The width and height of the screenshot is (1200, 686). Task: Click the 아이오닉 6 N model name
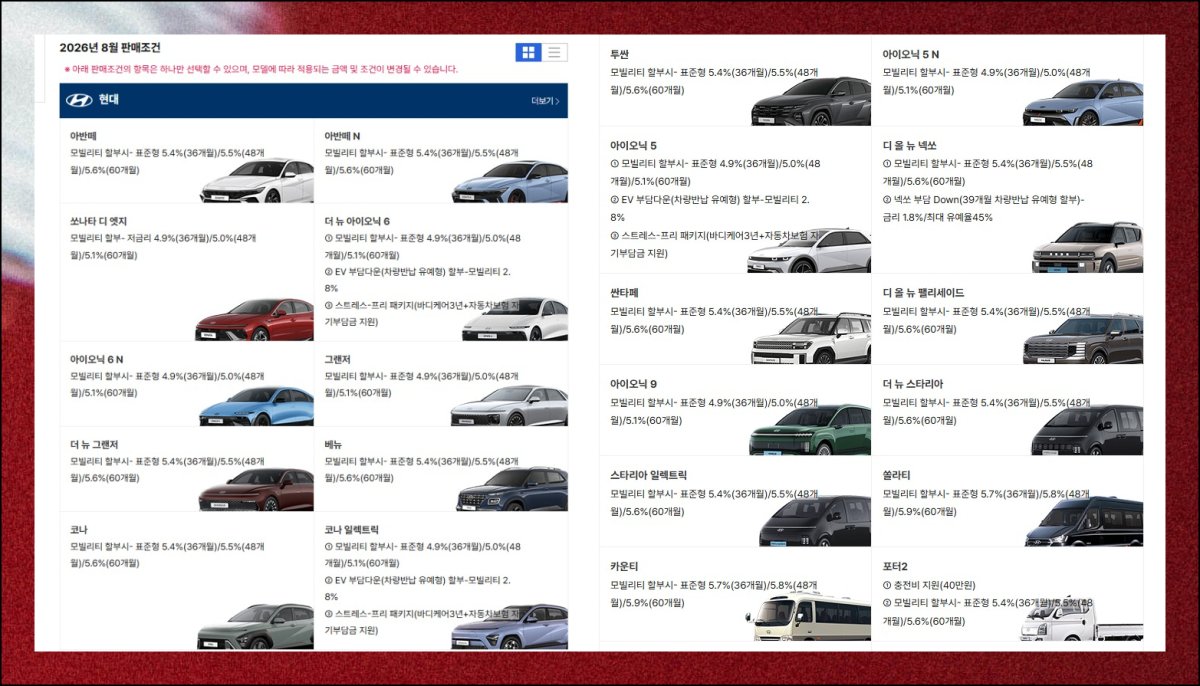point(96,359)
